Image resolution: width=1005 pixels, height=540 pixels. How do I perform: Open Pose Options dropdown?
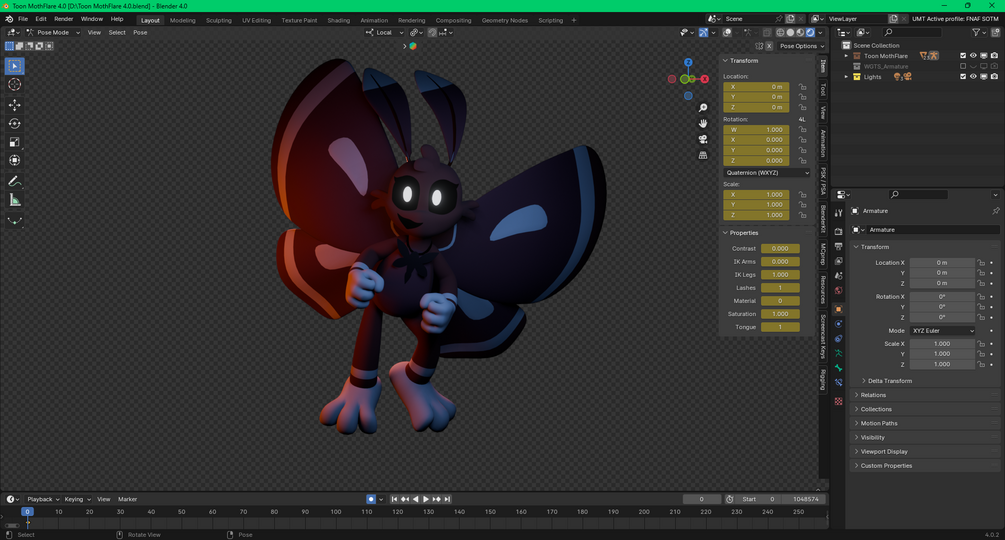[801, 46]
